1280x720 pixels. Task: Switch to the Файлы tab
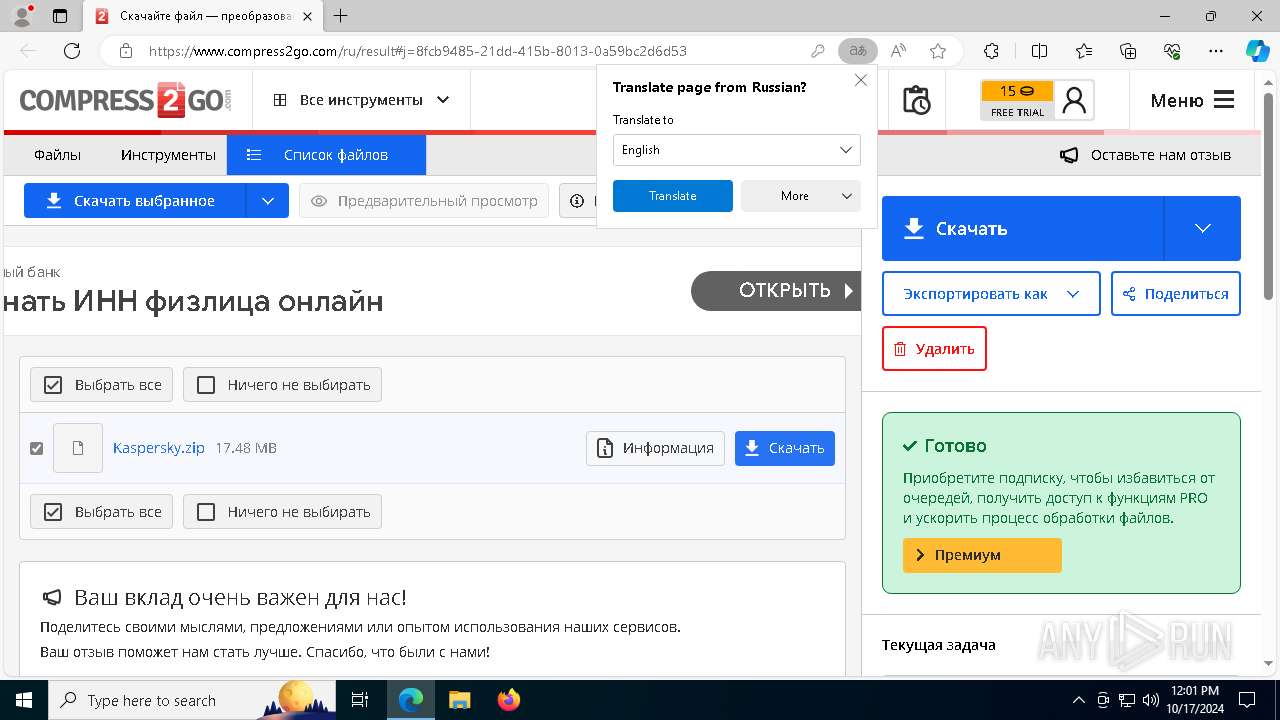pos(57,155)
